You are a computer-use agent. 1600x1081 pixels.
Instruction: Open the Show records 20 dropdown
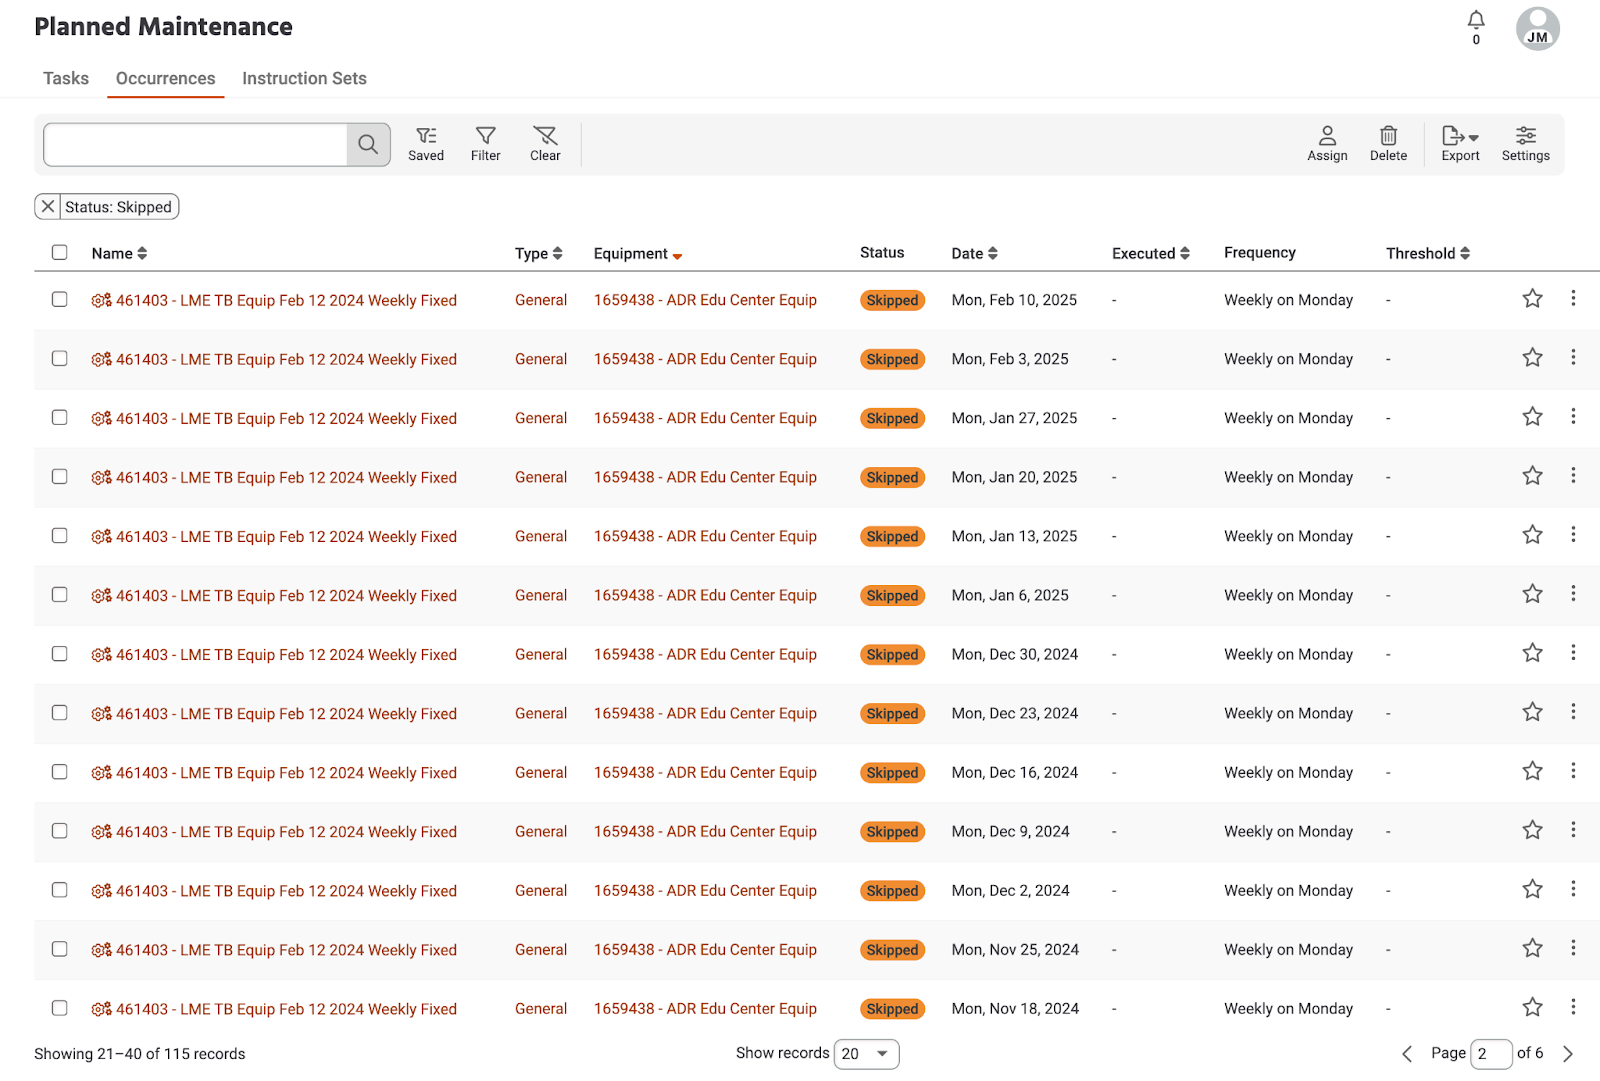[866, 1054]
